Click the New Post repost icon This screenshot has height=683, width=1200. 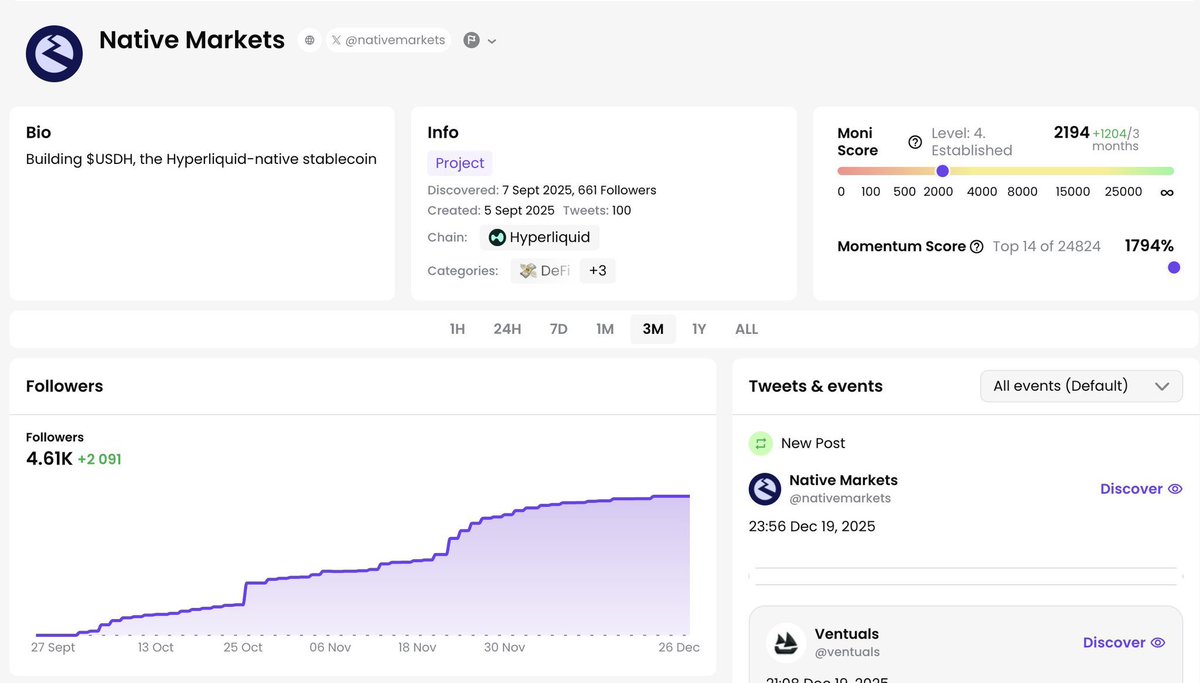(x=761, y=443)
